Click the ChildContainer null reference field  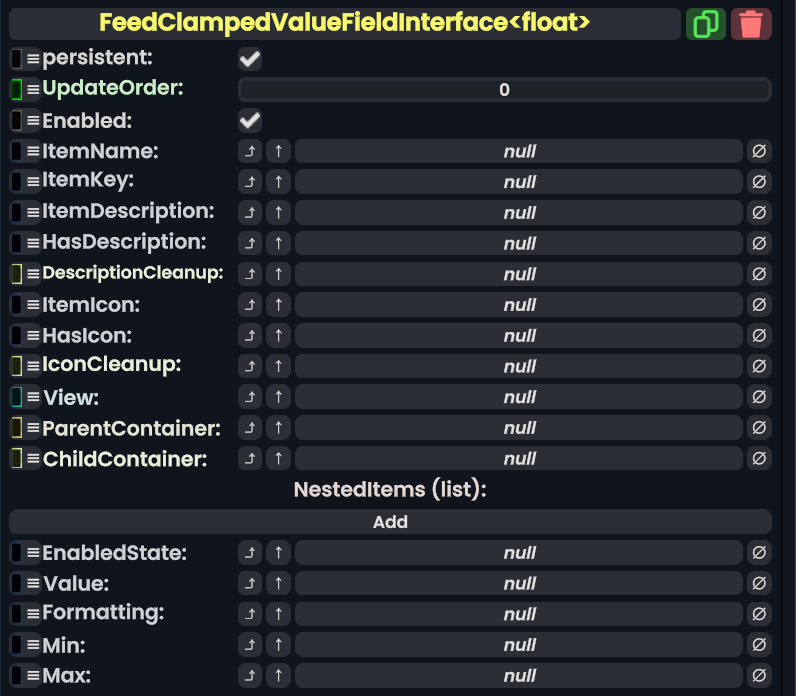pos(519,459)
